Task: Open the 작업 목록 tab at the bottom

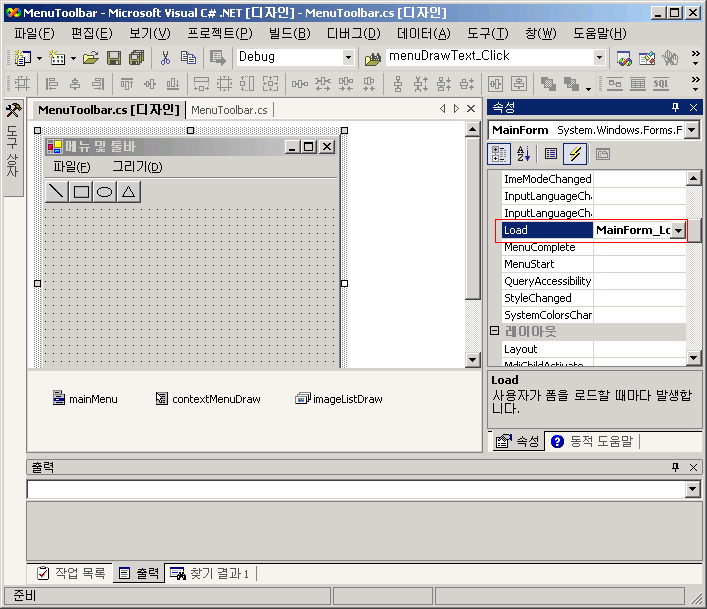Action: (x=71, y=573)
